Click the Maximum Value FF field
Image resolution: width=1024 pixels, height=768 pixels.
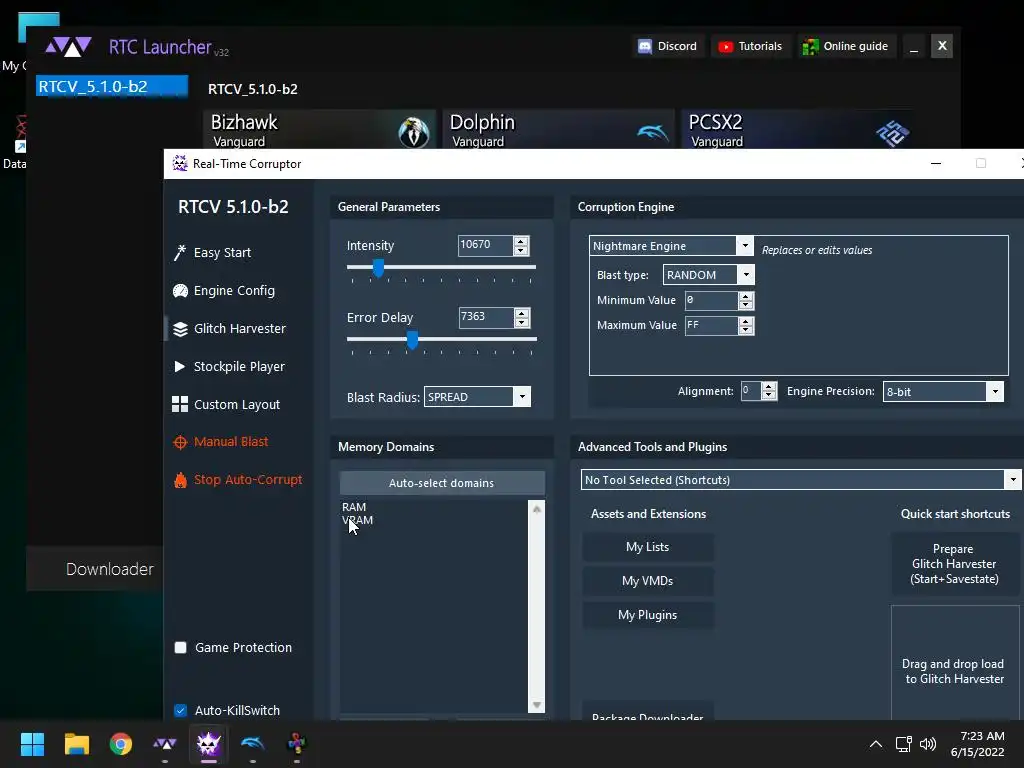pyautogui.click(x=711, y=325)
